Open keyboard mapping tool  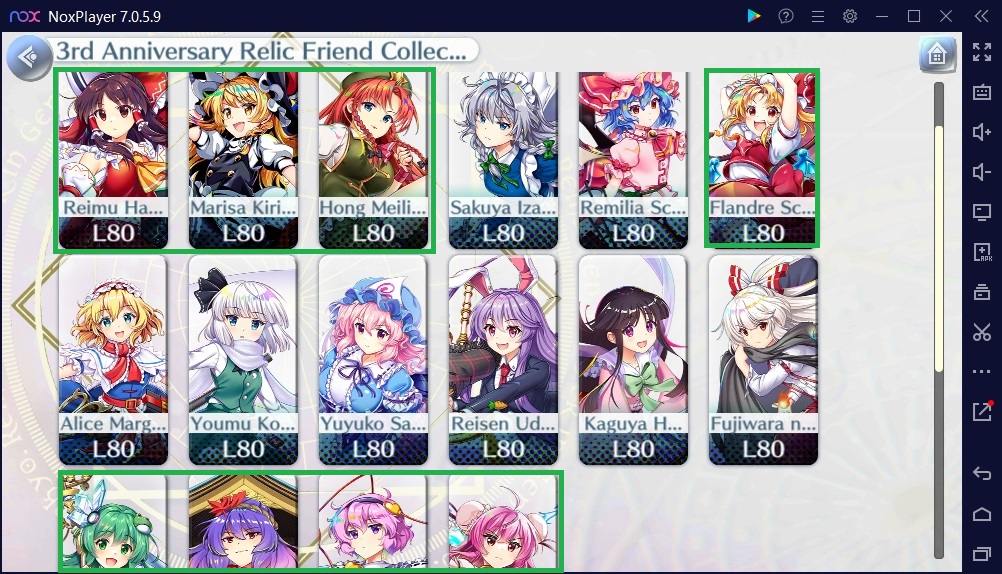coord(982,92)
